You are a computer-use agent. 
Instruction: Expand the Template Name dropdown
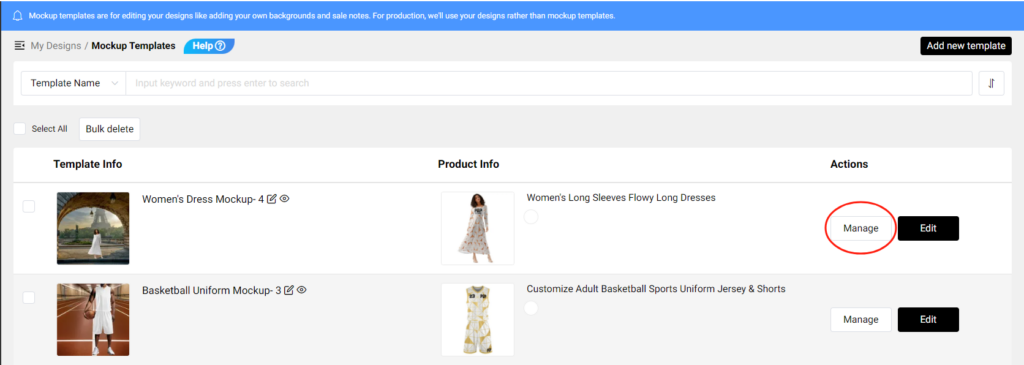(73, 84)
